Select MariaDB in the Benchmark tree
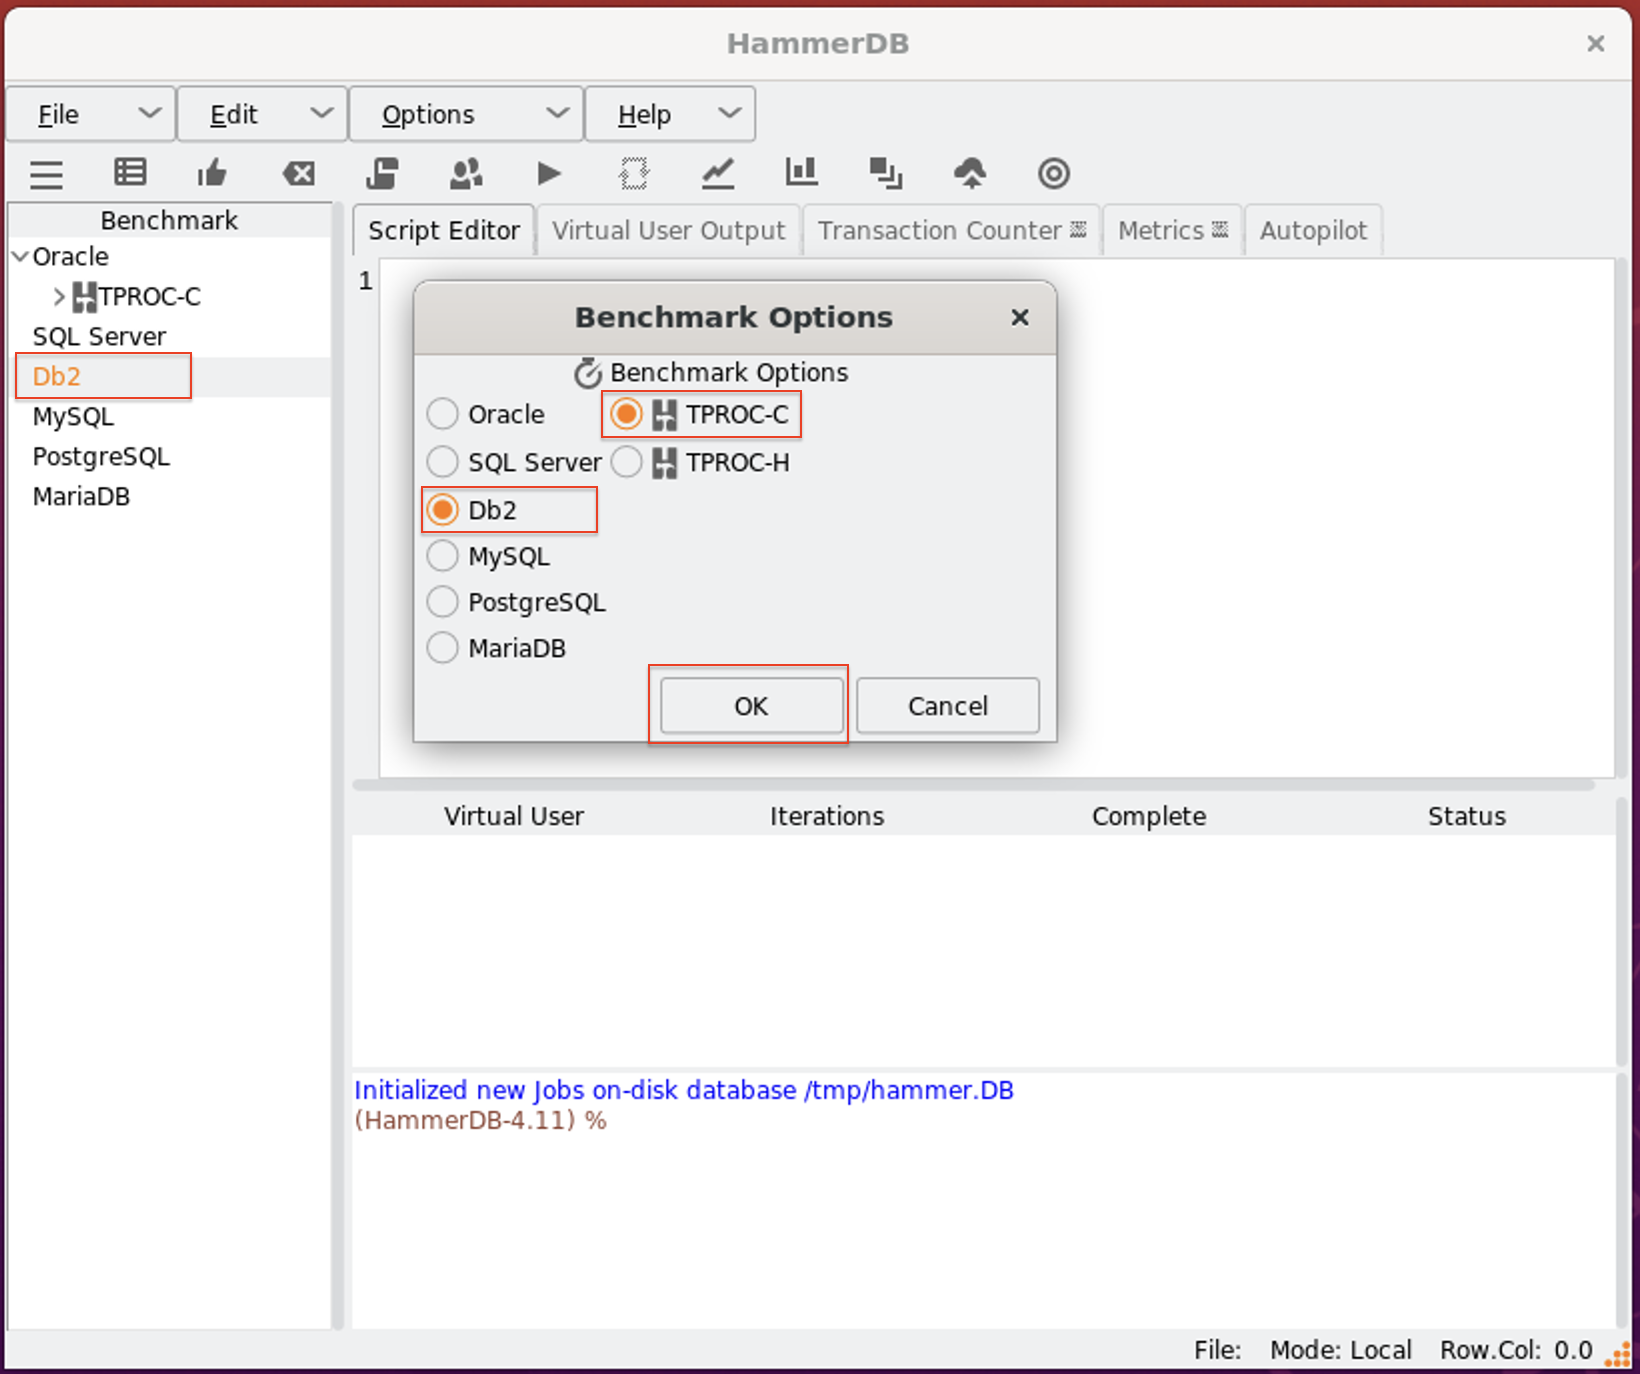1640x1374 pixels. 81,497
